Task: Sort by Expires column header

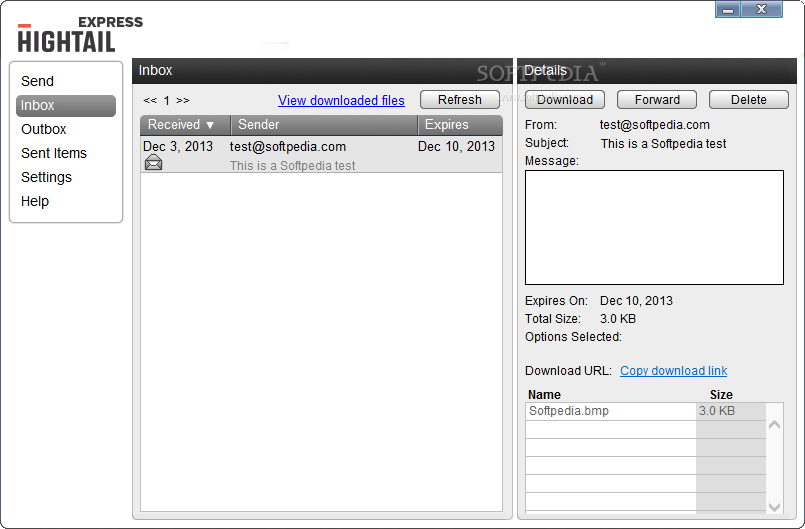Action: 460,125
